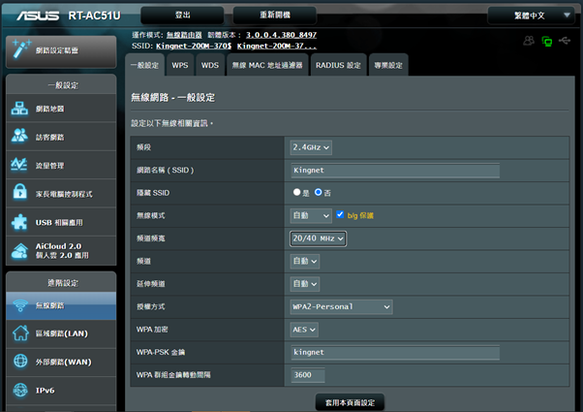Open the 無線路由器 operation mode link

pyautogui.click(x=184, y=35)
